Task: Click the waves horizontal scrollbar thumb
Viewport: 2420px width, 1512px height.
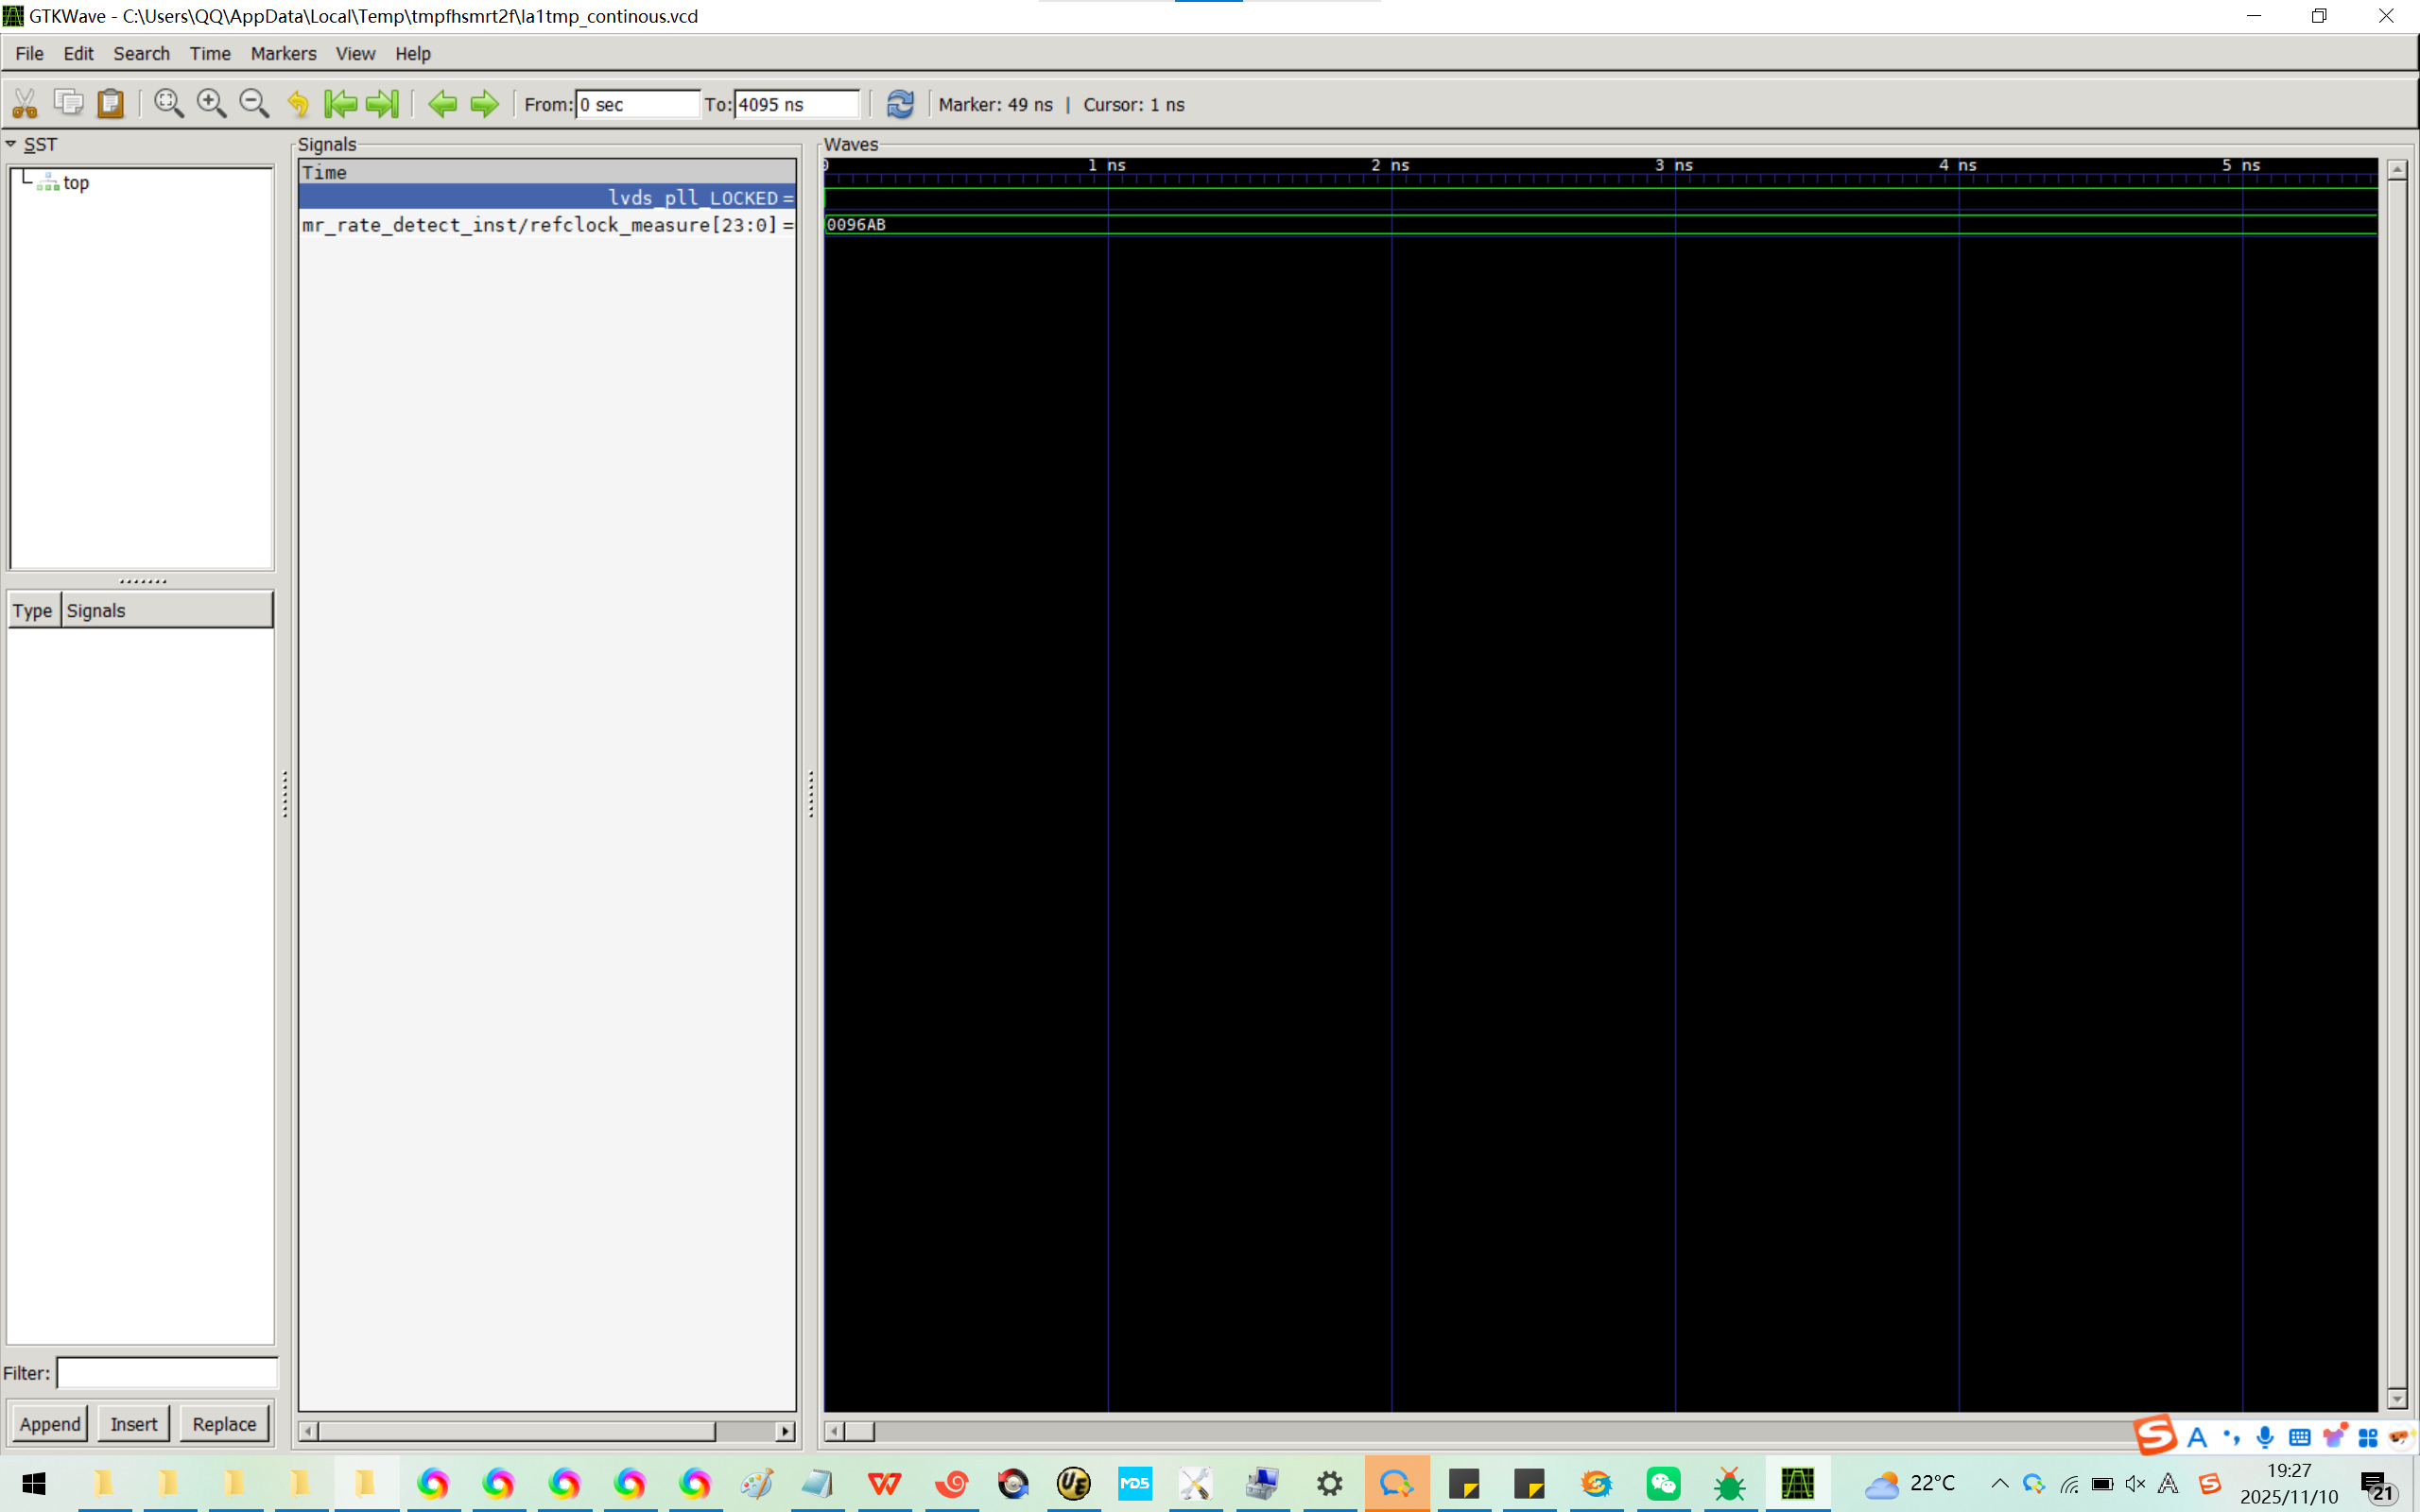Action: tap(858, 1432)
